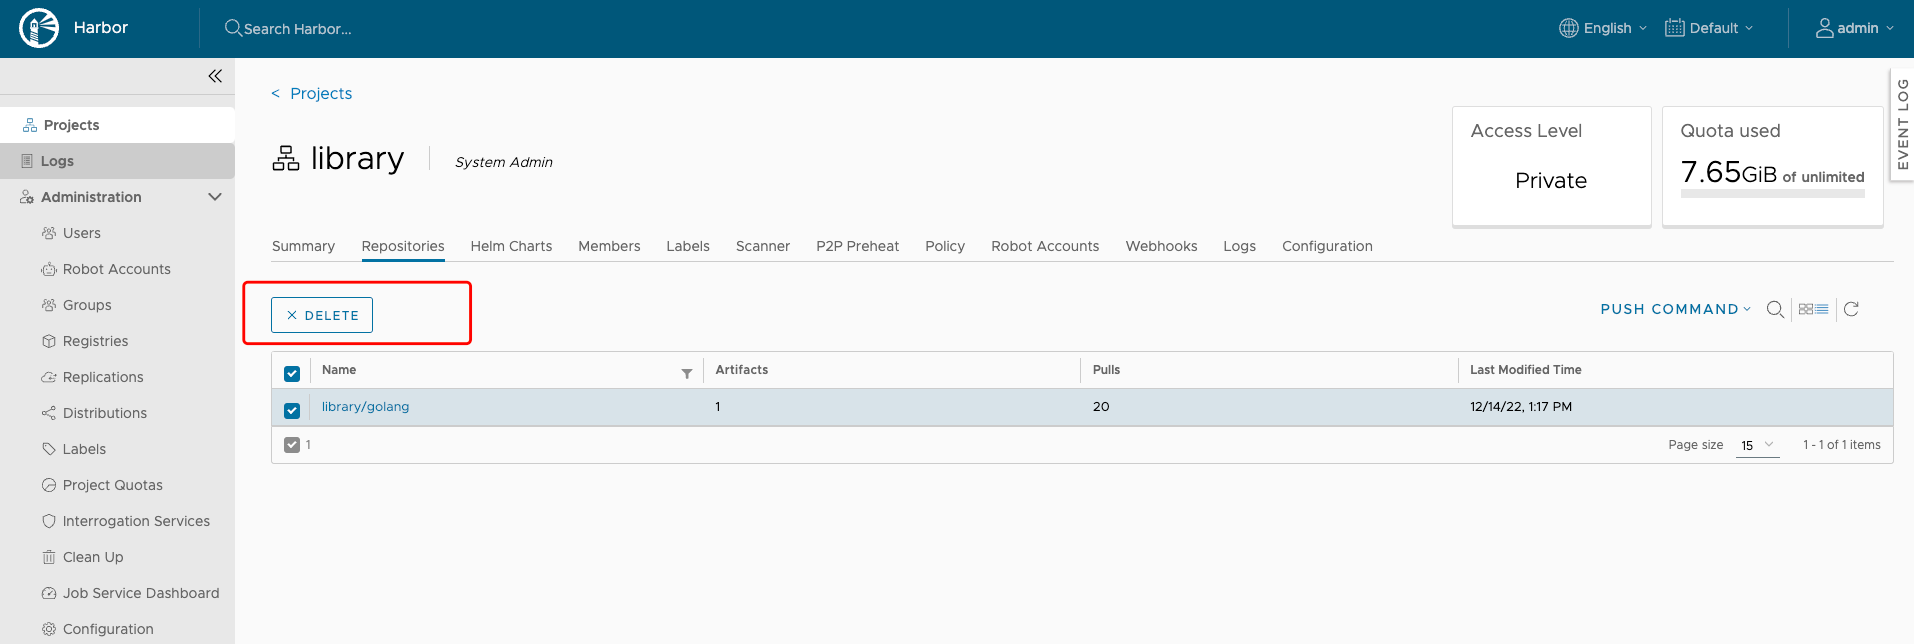Click the repository search magnifier icon
The image size is (1914, 644).
tap(1775, 310)
